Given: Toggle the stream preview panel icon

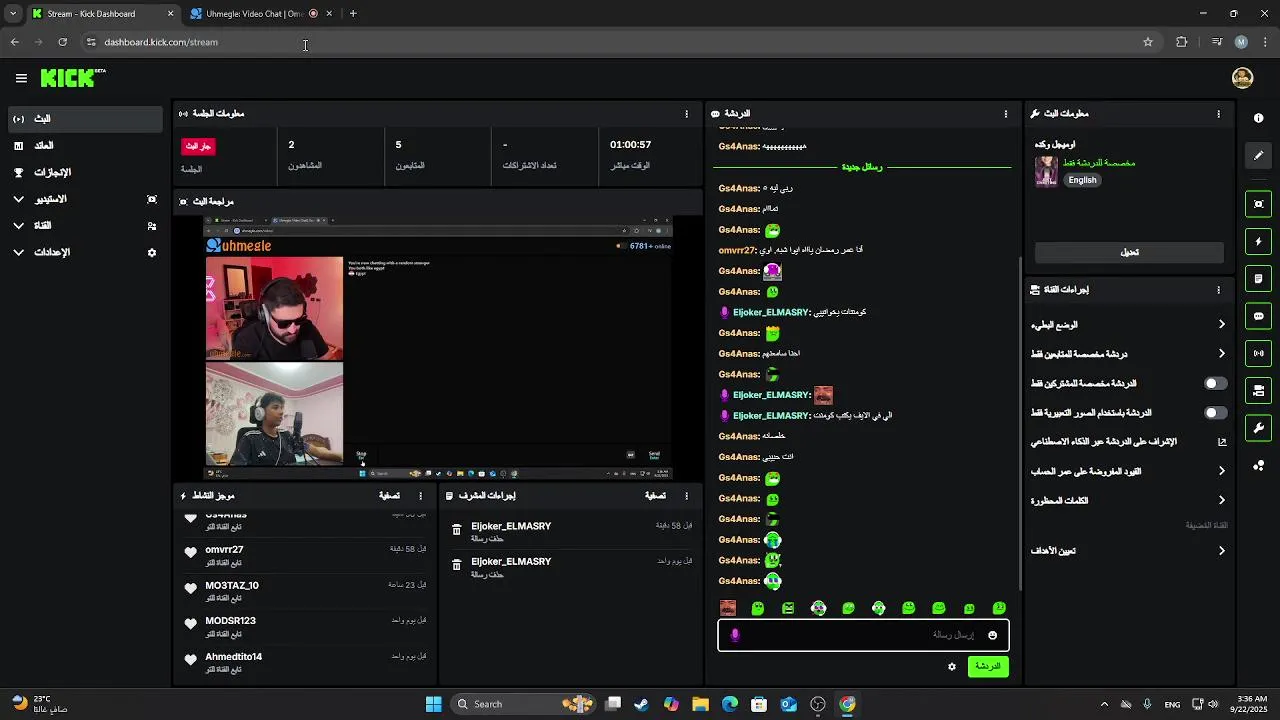Looking at the screenshot, I should click(1258, 204).
